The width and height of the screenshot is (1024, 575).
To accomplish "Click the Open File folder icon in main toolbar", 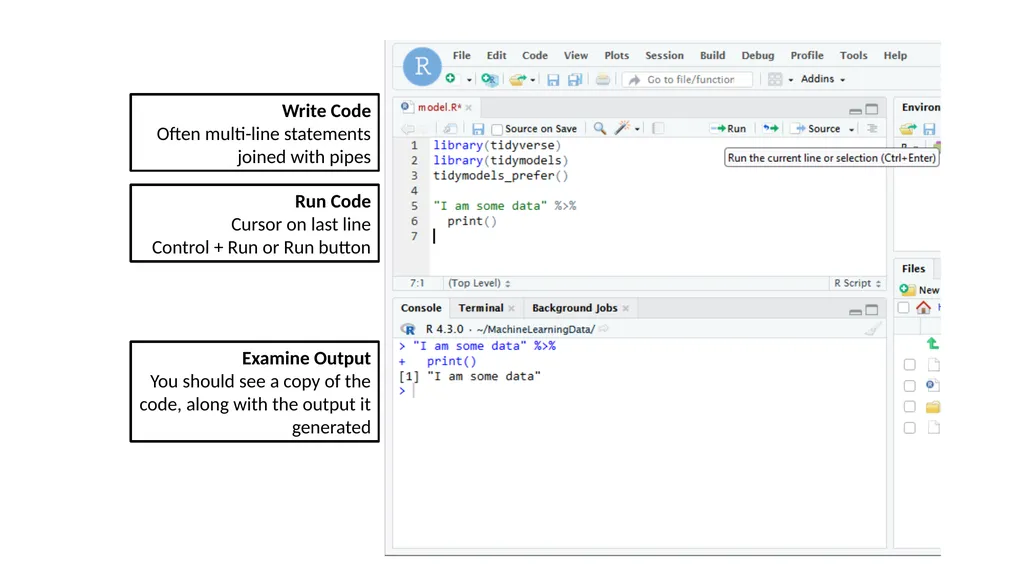I will [x=517, y=79].
